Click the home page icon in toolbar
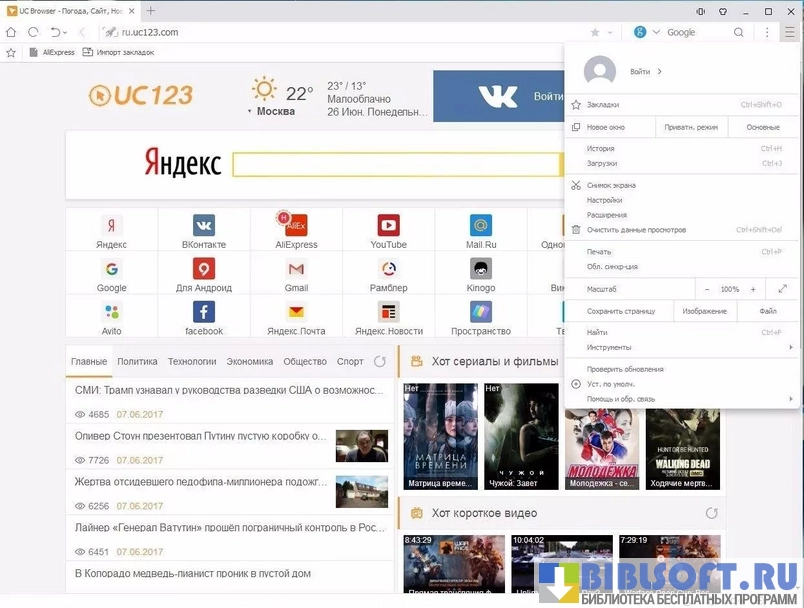Screen dimensions: 804x608 pos(11,32)
